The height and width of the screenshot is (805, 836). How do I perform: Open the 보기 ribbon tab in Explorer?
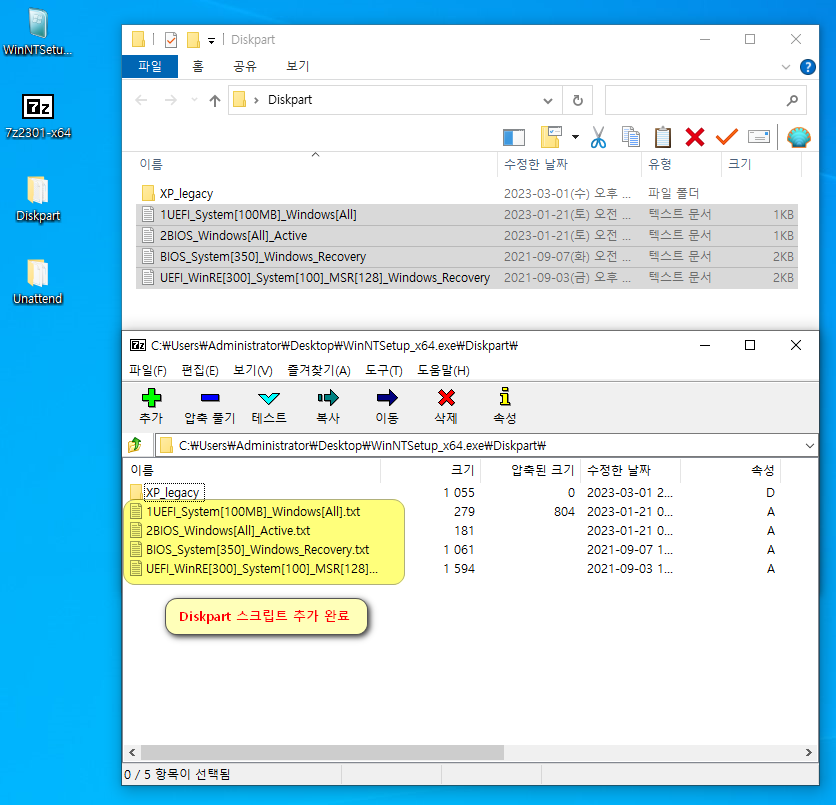pos(297,67)
